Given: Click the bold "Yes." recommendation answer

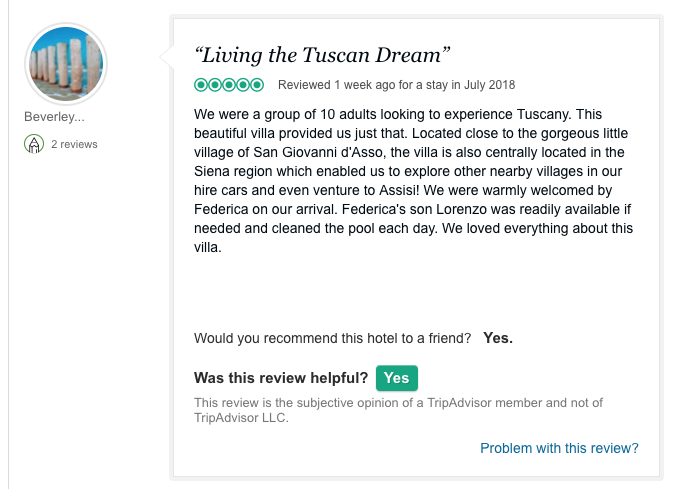Looking at the screenshot, I should [x=498, y=338].
